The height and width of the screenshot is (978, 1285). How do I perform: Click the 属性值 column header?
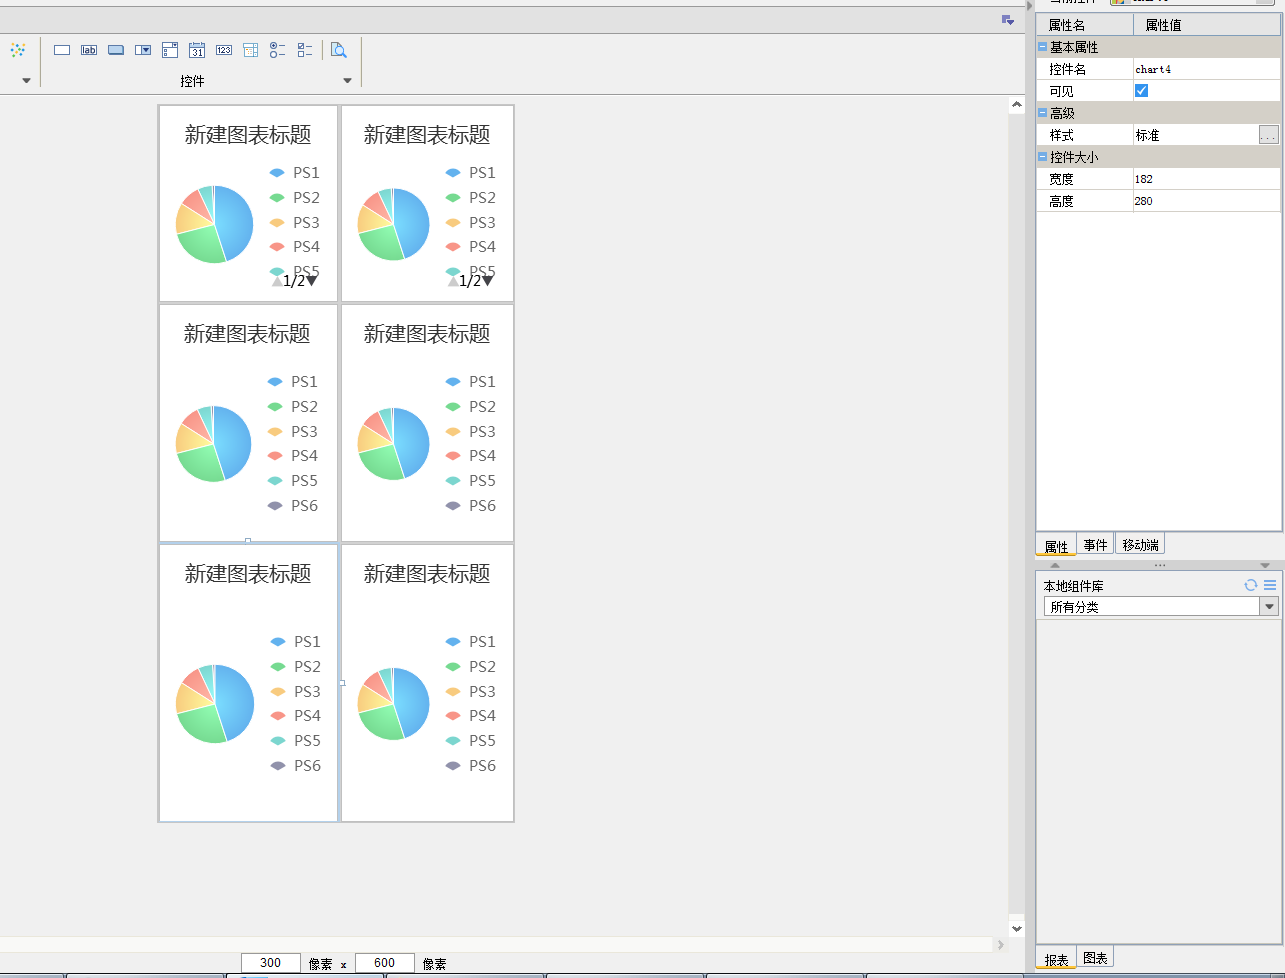coord(1207,25)
